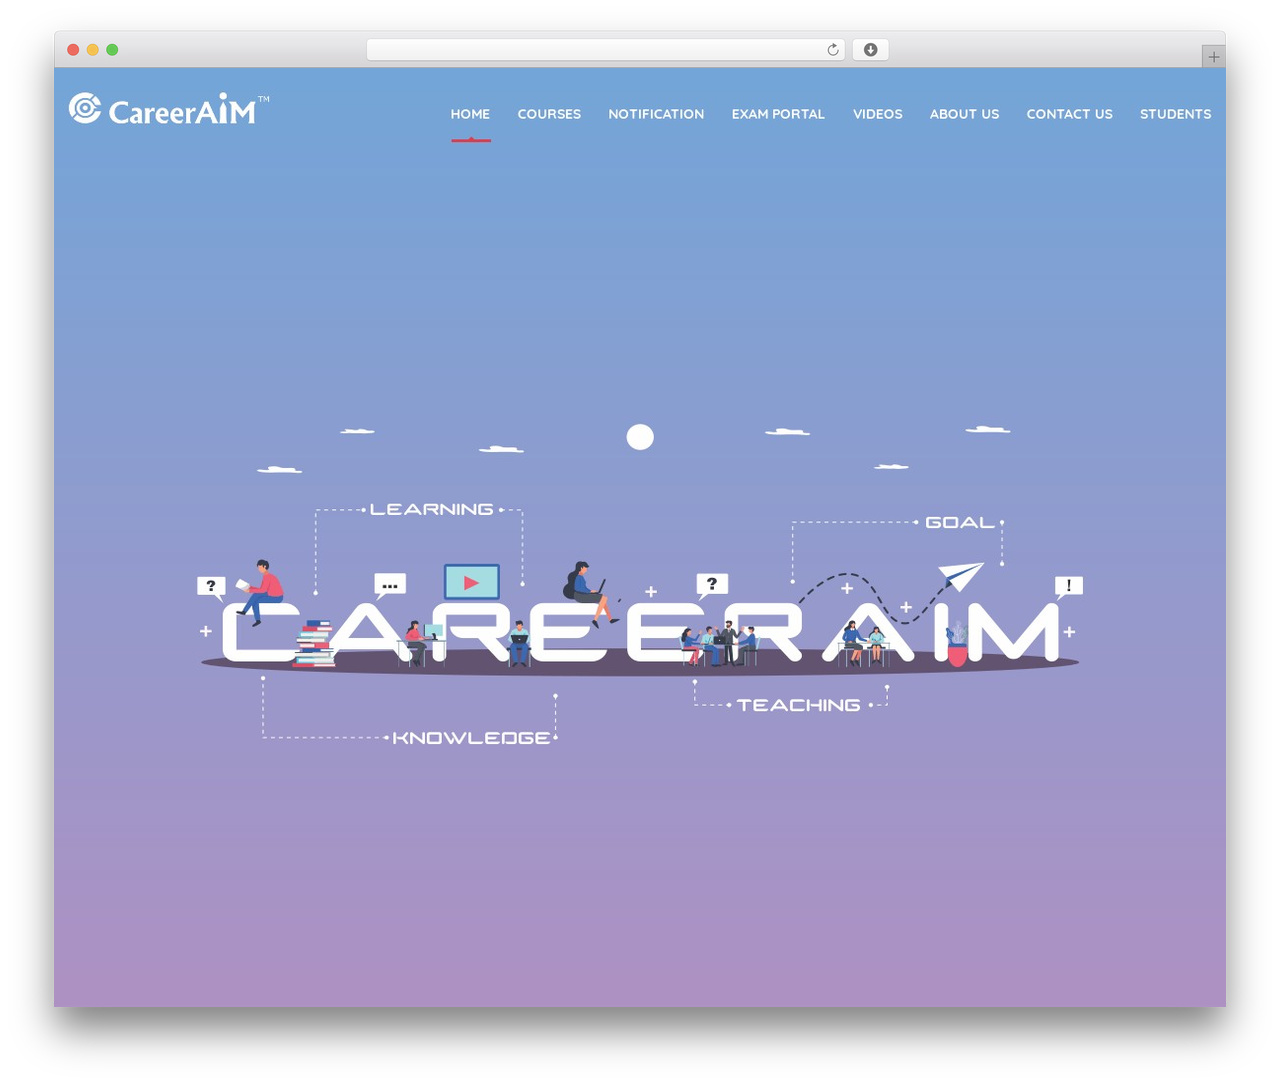This screenshot has height=1084, width=1280.
Task: Open the COURSES menu item
Action: (x=549, y=114)
